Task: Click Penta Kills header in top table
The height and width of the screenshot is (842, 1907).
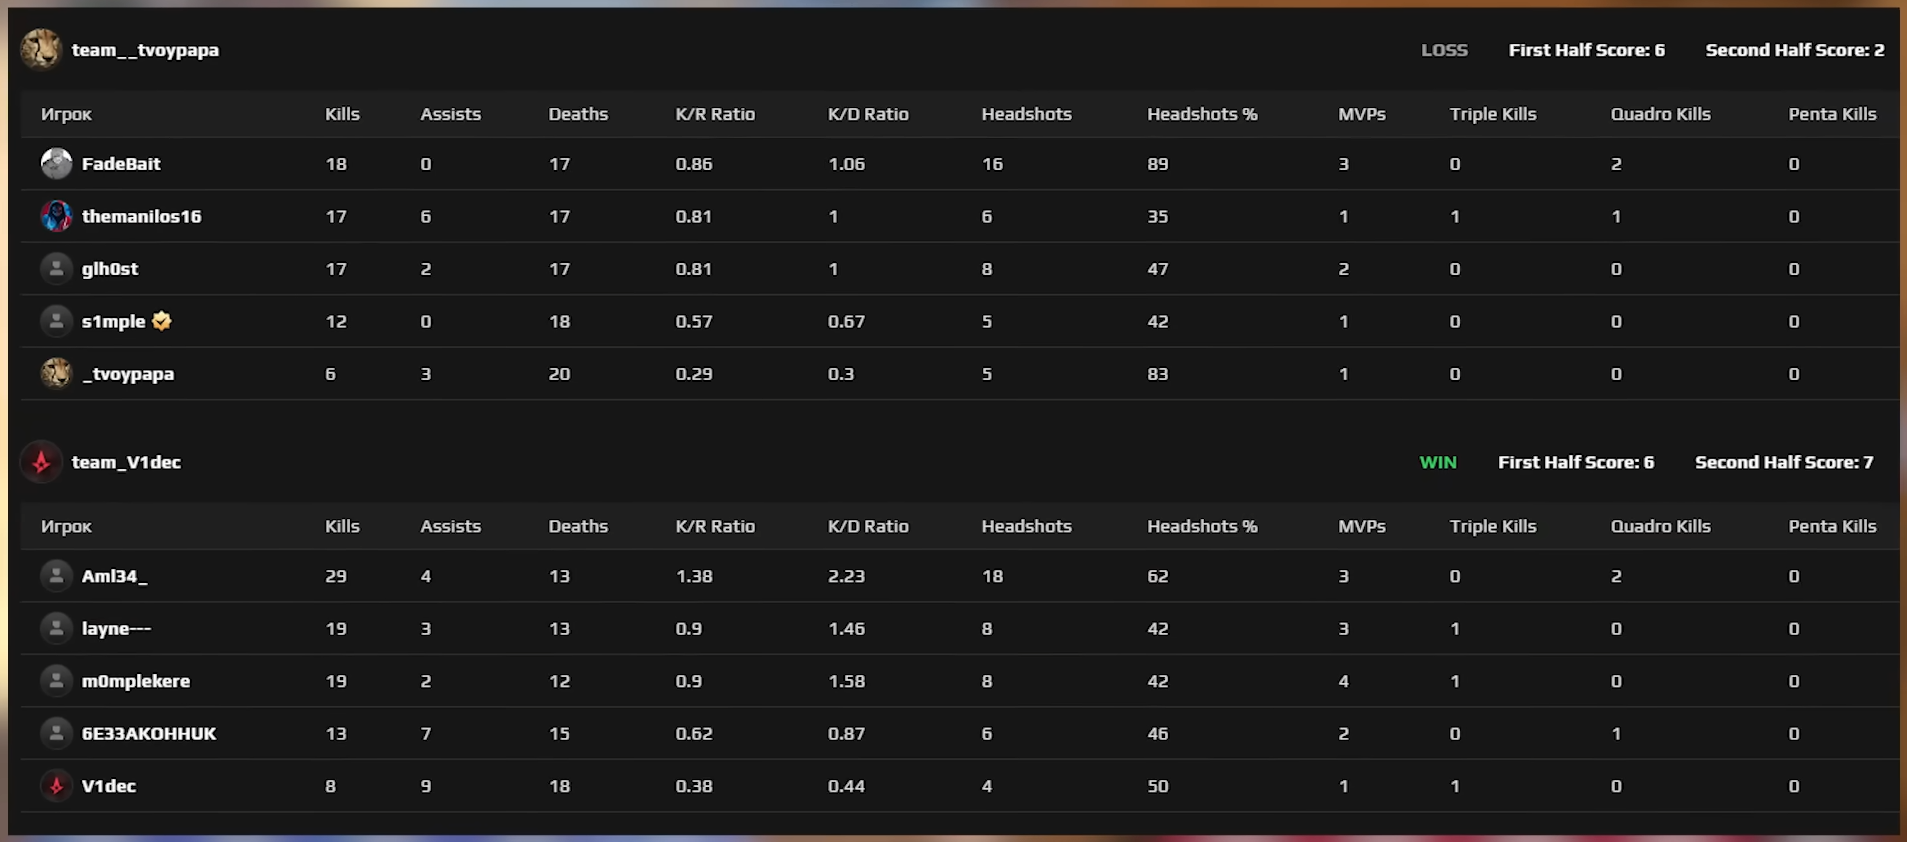Action: (x=1832, y=114)
